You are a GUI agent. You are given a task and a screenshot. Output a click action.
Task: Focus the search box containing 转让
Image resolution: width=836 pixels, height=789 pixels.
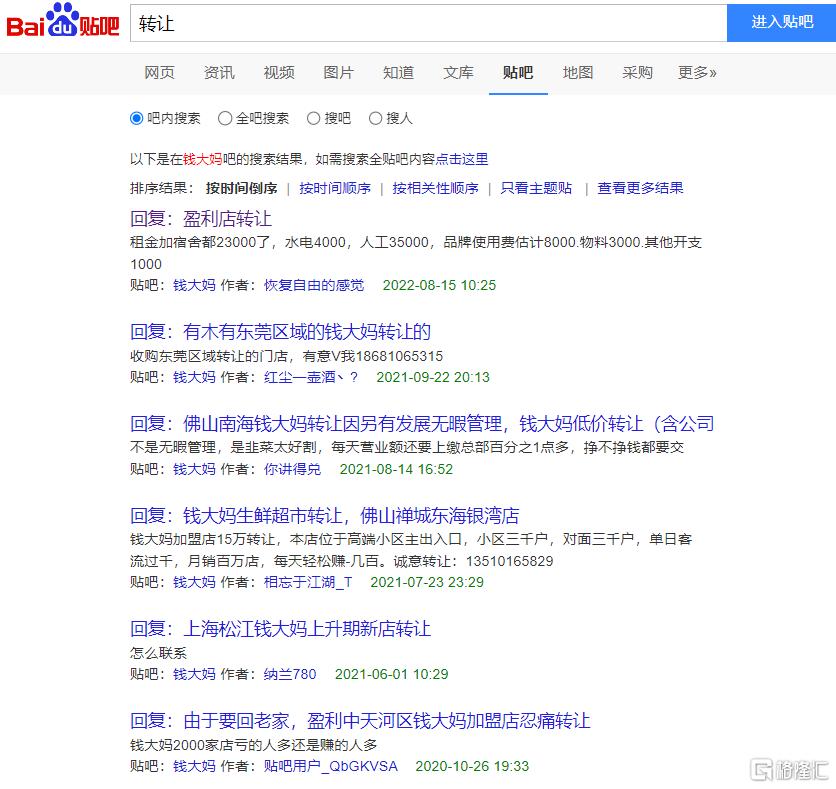coord(429,23)
